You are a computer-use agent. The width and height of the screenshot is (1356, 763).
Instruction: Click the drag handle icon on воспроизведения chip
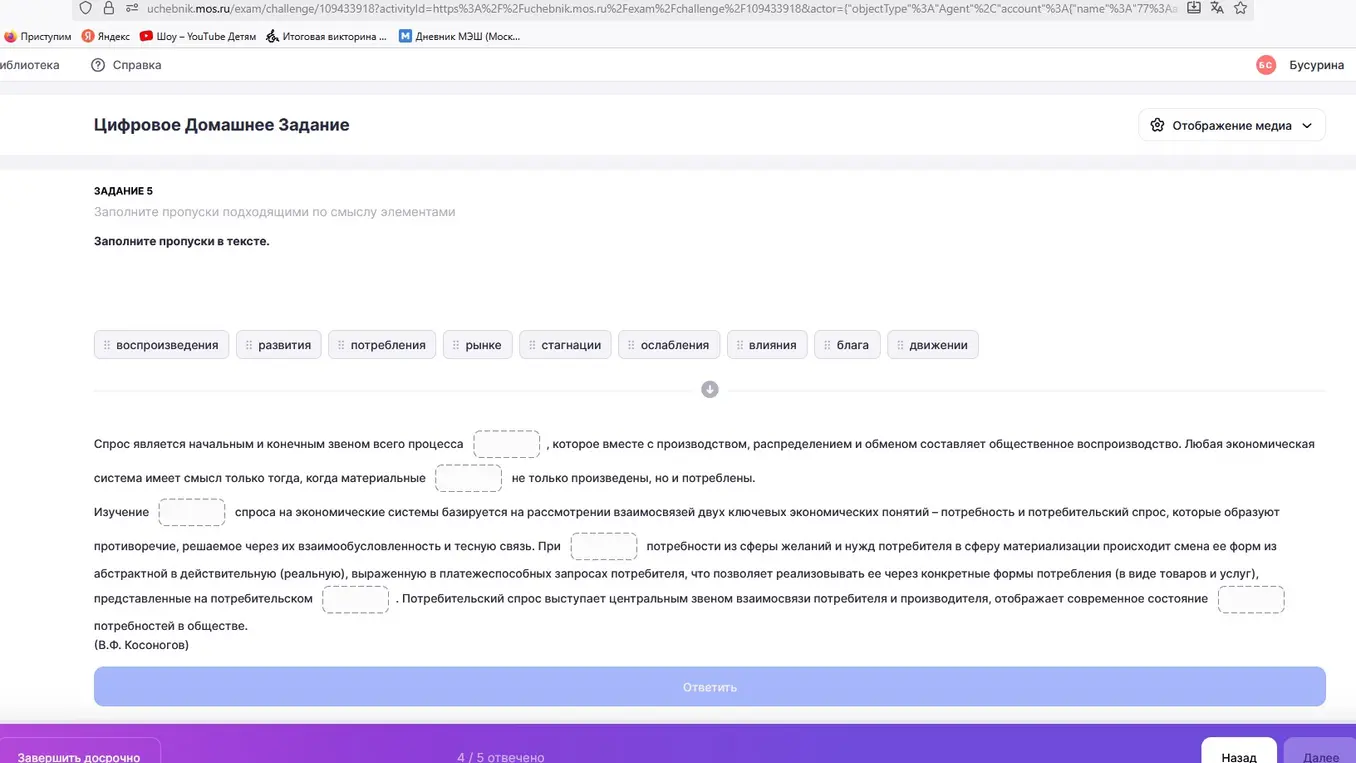click(x=107, y=345)
